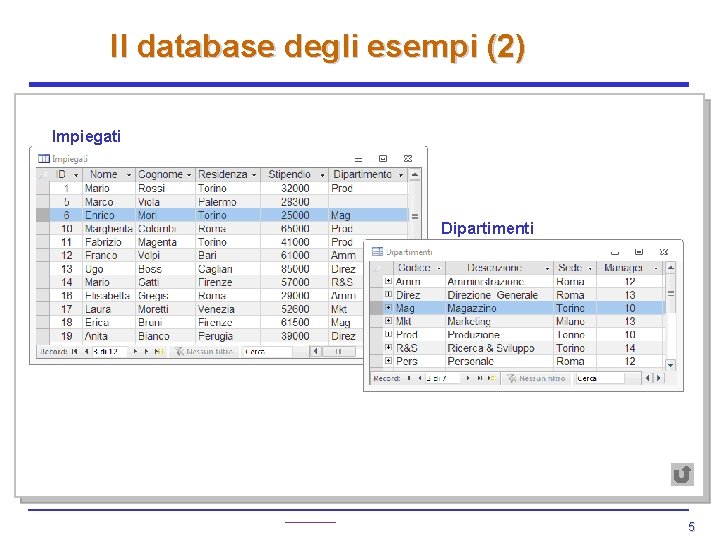Close the Dipartimenti table window
Screen dimensions: 720x540
[x=664, y=252]
